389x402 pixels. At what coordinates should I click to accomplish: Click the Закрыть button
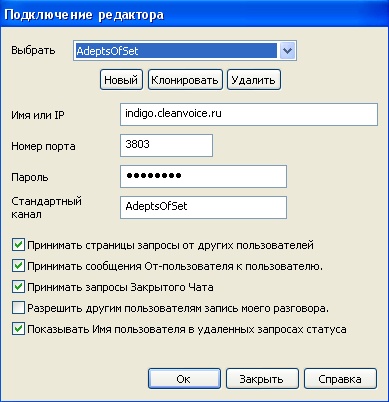pyautogui.click(x=262, y=379)
